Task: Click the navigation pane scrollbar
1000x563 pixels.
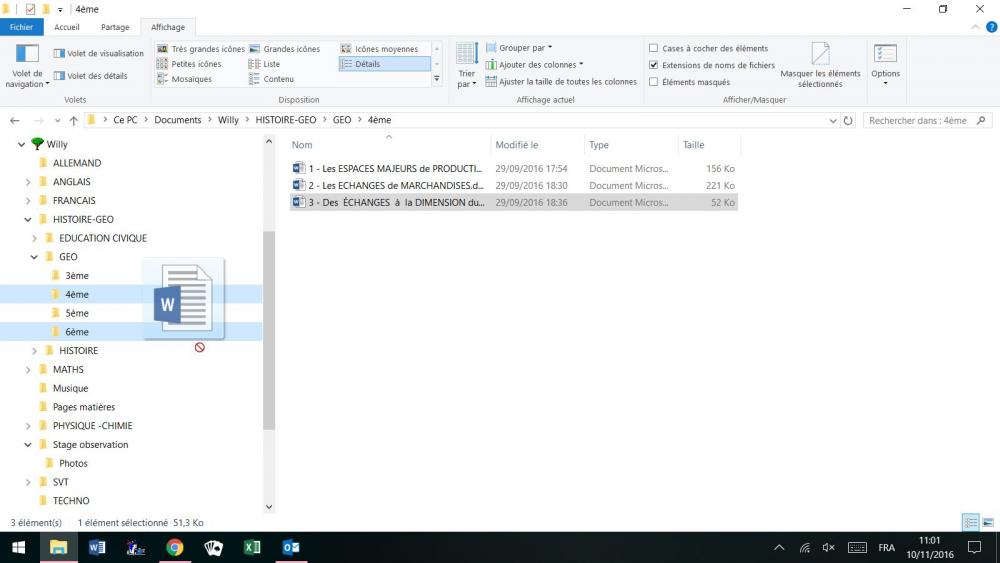Action: tap(268, 330)
